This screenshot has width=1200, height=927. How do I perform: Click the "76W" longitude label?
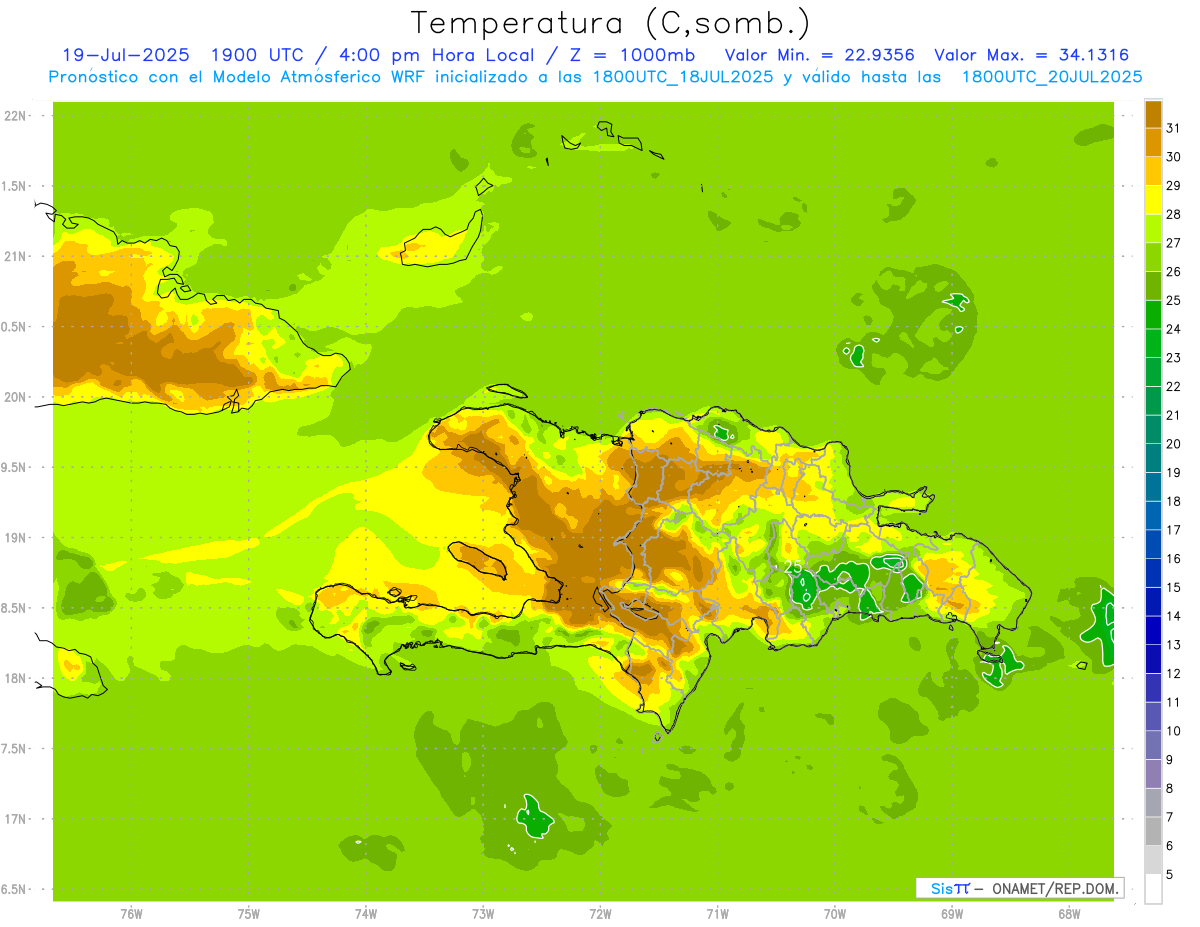pyautogui.click(x=131, y=913)
